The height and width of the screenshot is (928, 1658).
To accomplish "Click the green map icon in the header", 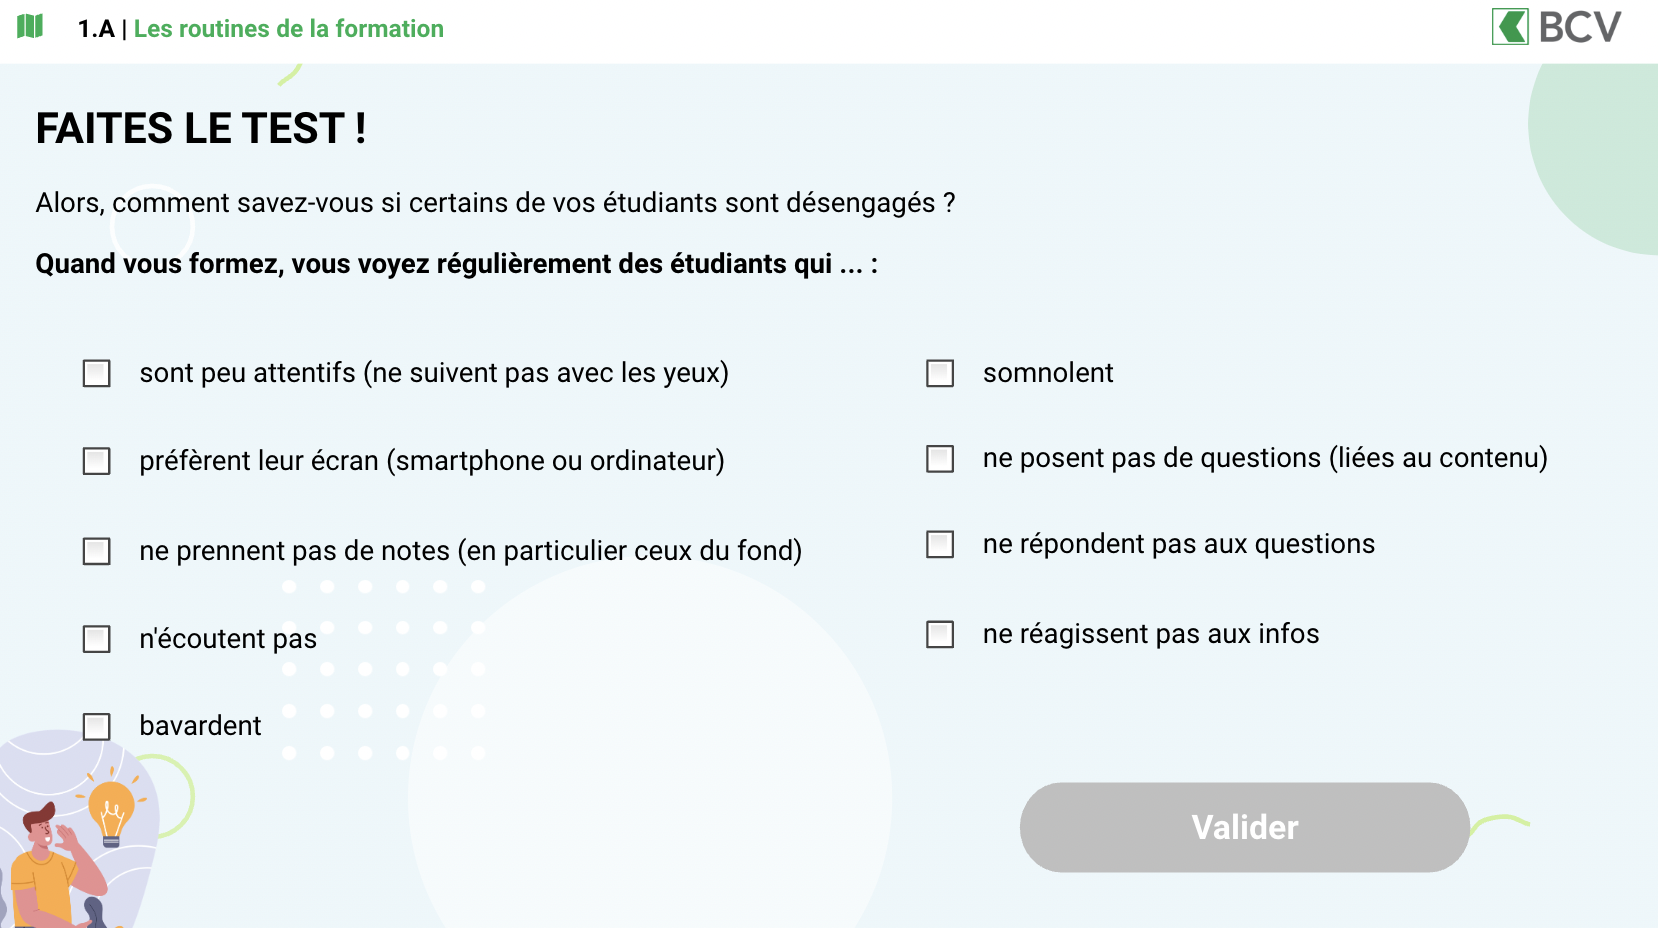I will point(30,27).
